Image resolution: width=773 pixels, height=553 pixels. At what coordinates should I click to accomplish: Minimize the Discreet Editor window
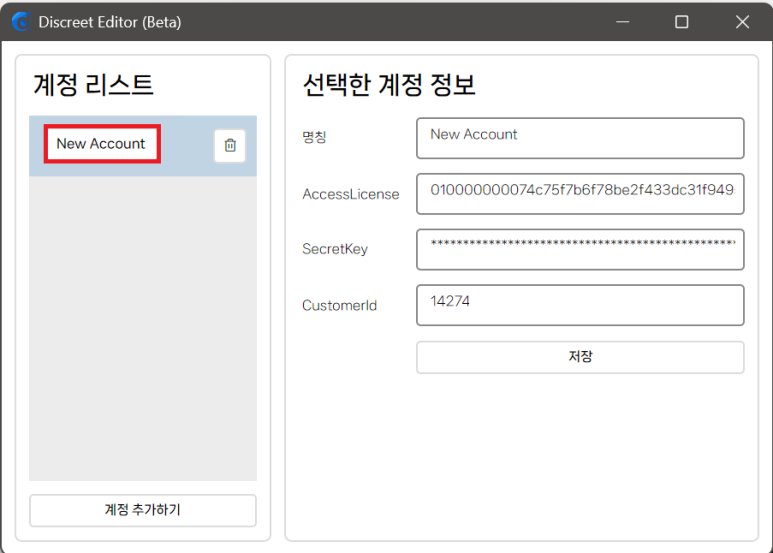point(622,22)
